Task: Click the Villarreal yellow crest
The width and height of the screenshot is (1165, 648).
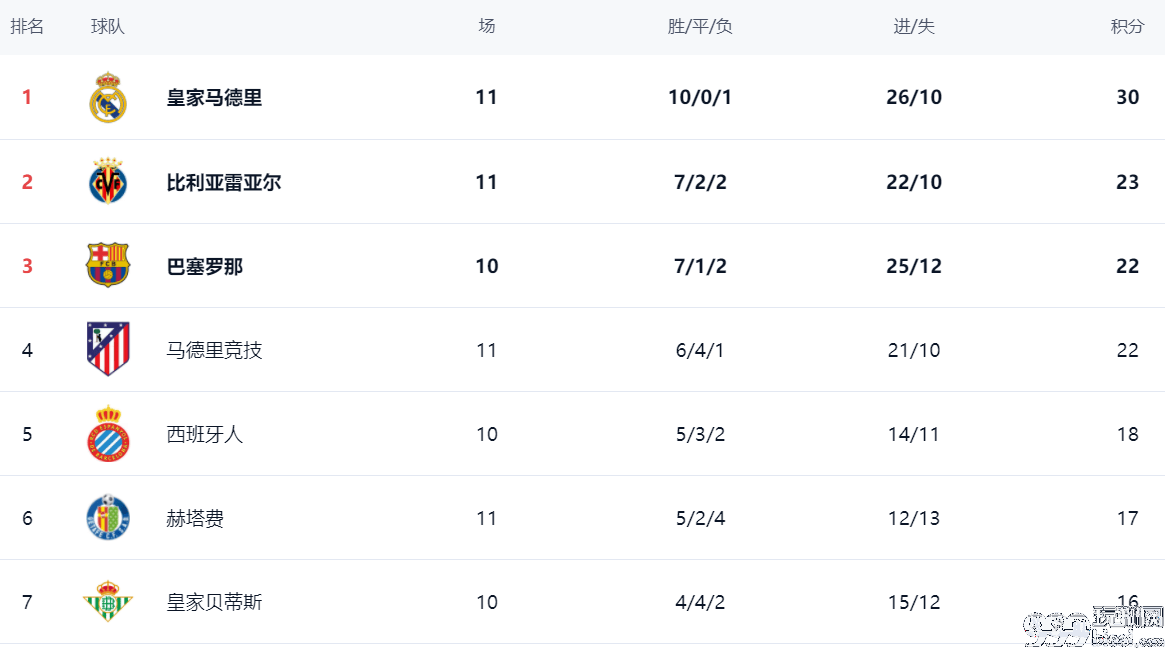Action: point(108,181)
